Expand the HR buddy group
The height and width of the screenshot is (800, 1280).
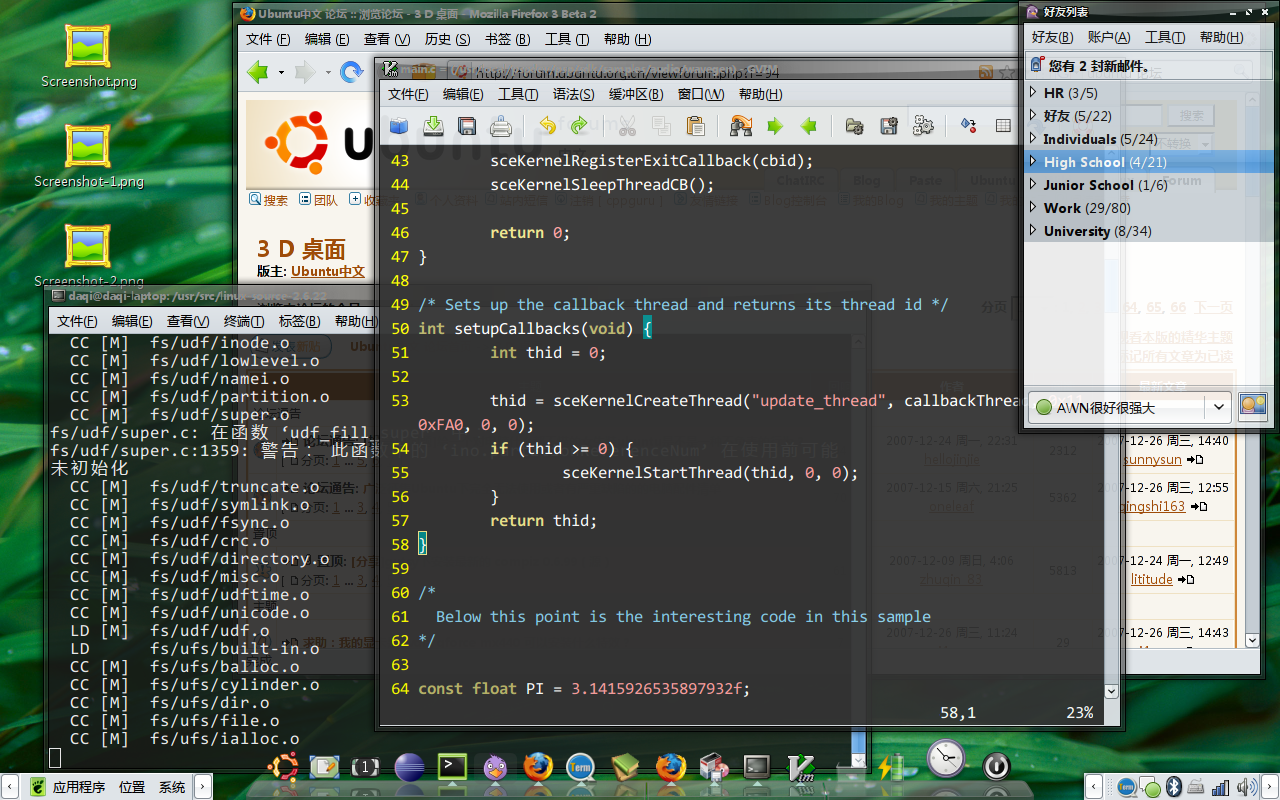[x=1034, y=93]
